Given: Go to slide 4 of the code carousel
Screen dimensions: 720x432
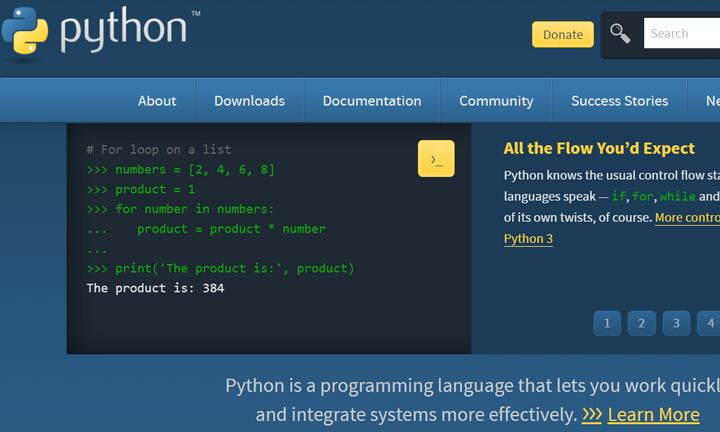Looking at the screenshot, I should pyautogui.click(x=709, y=323).
